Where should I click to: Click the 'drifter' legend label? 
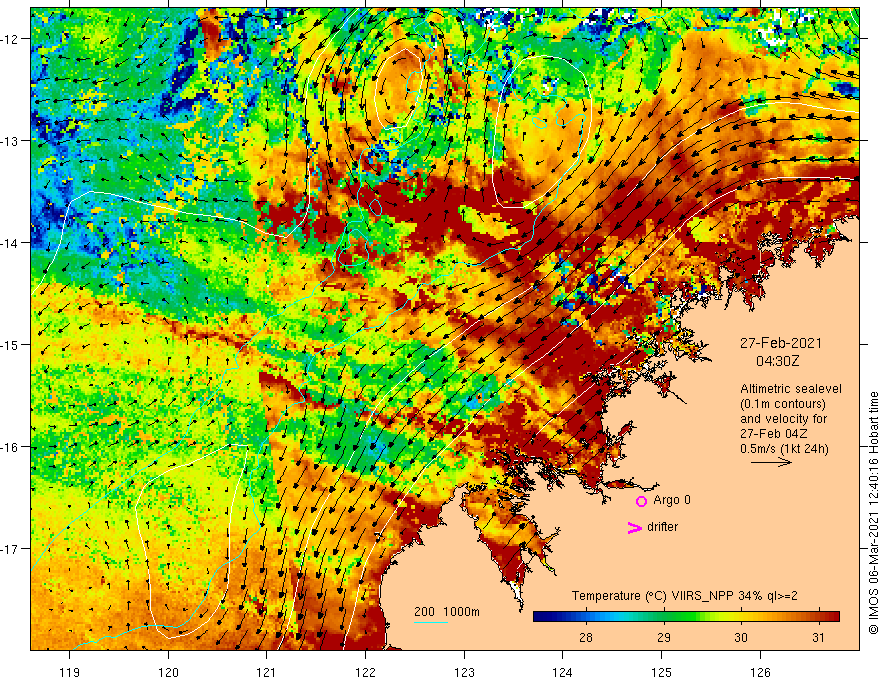[662, 527]
